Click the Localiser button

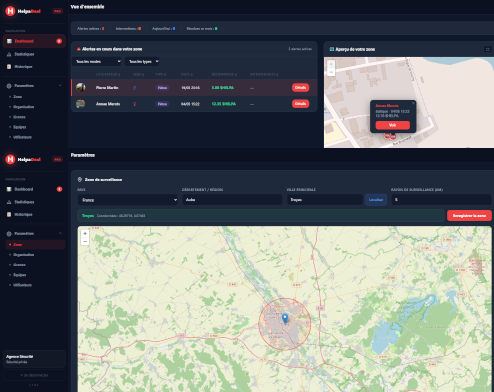[x=376, y=200]
